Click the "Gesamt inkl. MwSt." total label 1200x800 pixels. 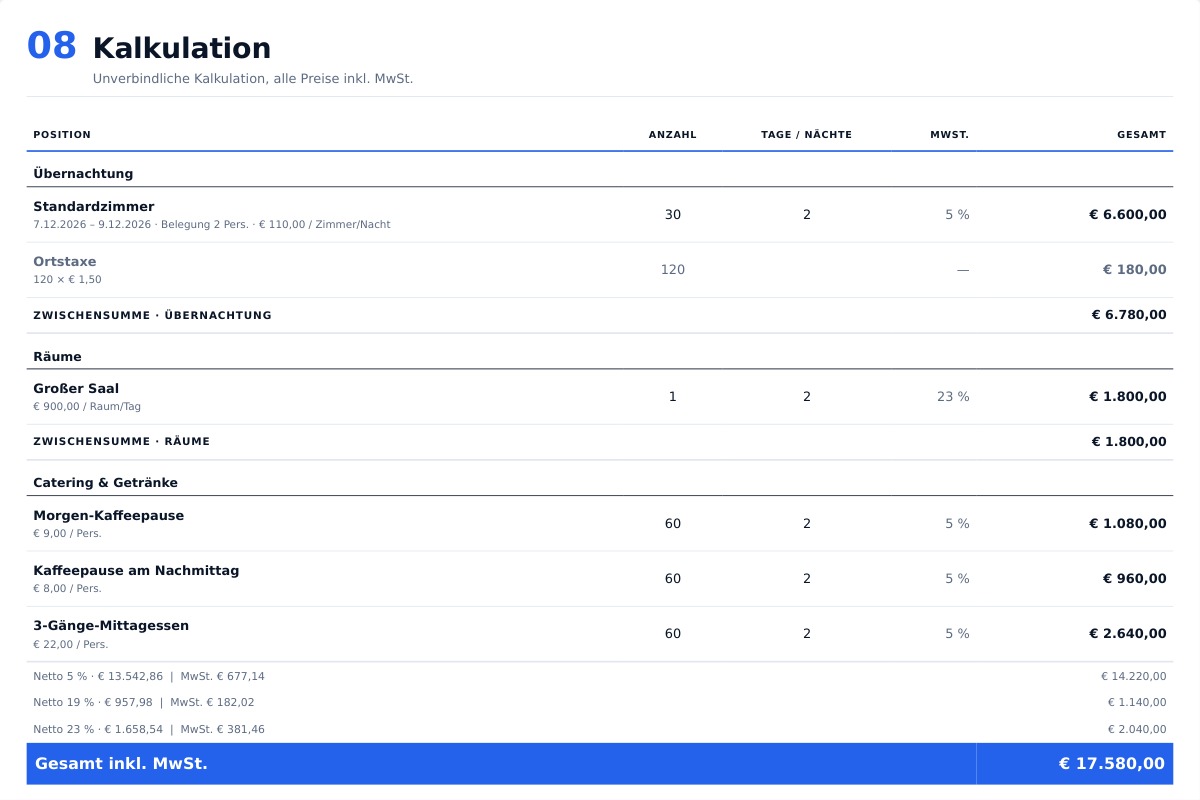click(121, 764)
